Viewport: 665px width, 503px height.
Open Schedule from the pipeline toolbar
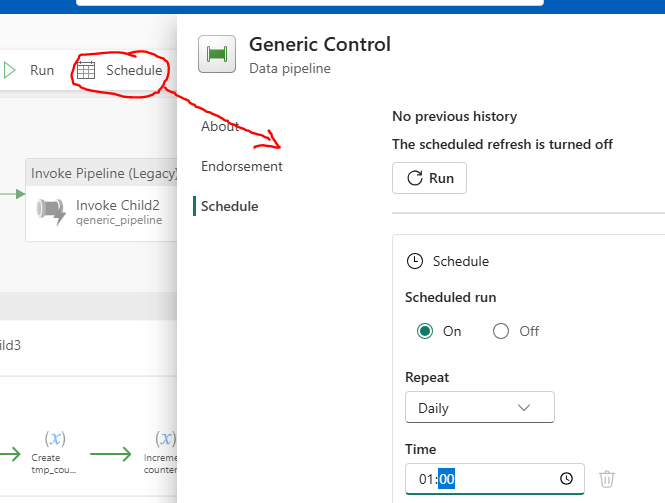click(120, 70)
